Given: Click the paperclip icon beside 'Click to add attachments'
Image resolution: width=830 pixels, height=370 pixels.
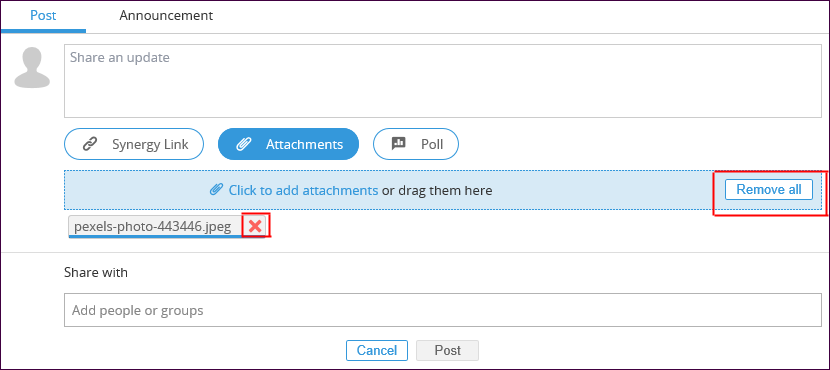Looking at the screenshot, I should (216, 189).
